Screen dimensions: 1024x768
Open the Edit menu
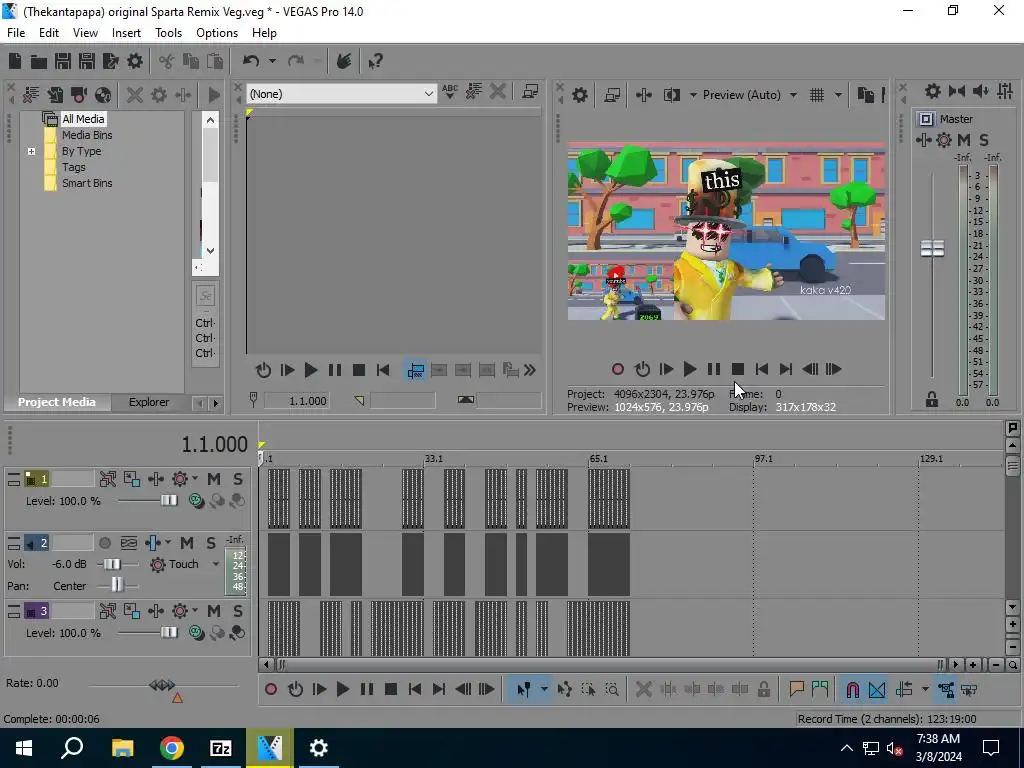(x=49, y=33)
